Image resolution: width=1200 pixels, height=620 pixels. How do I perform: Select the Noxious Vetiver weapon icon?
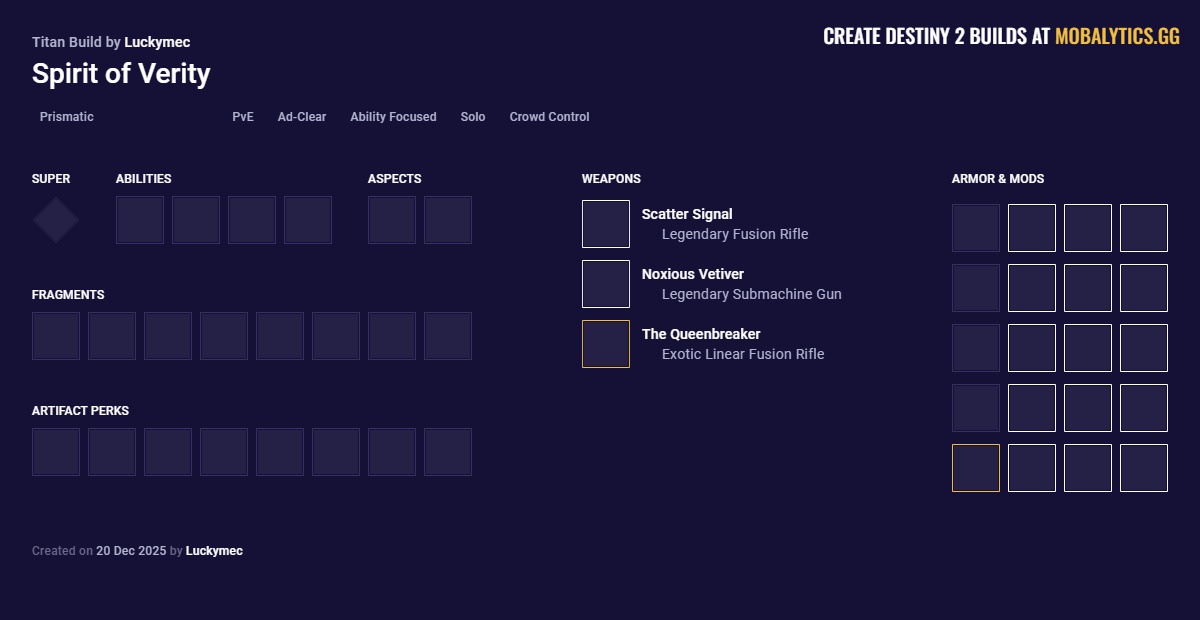pos(606,284)
